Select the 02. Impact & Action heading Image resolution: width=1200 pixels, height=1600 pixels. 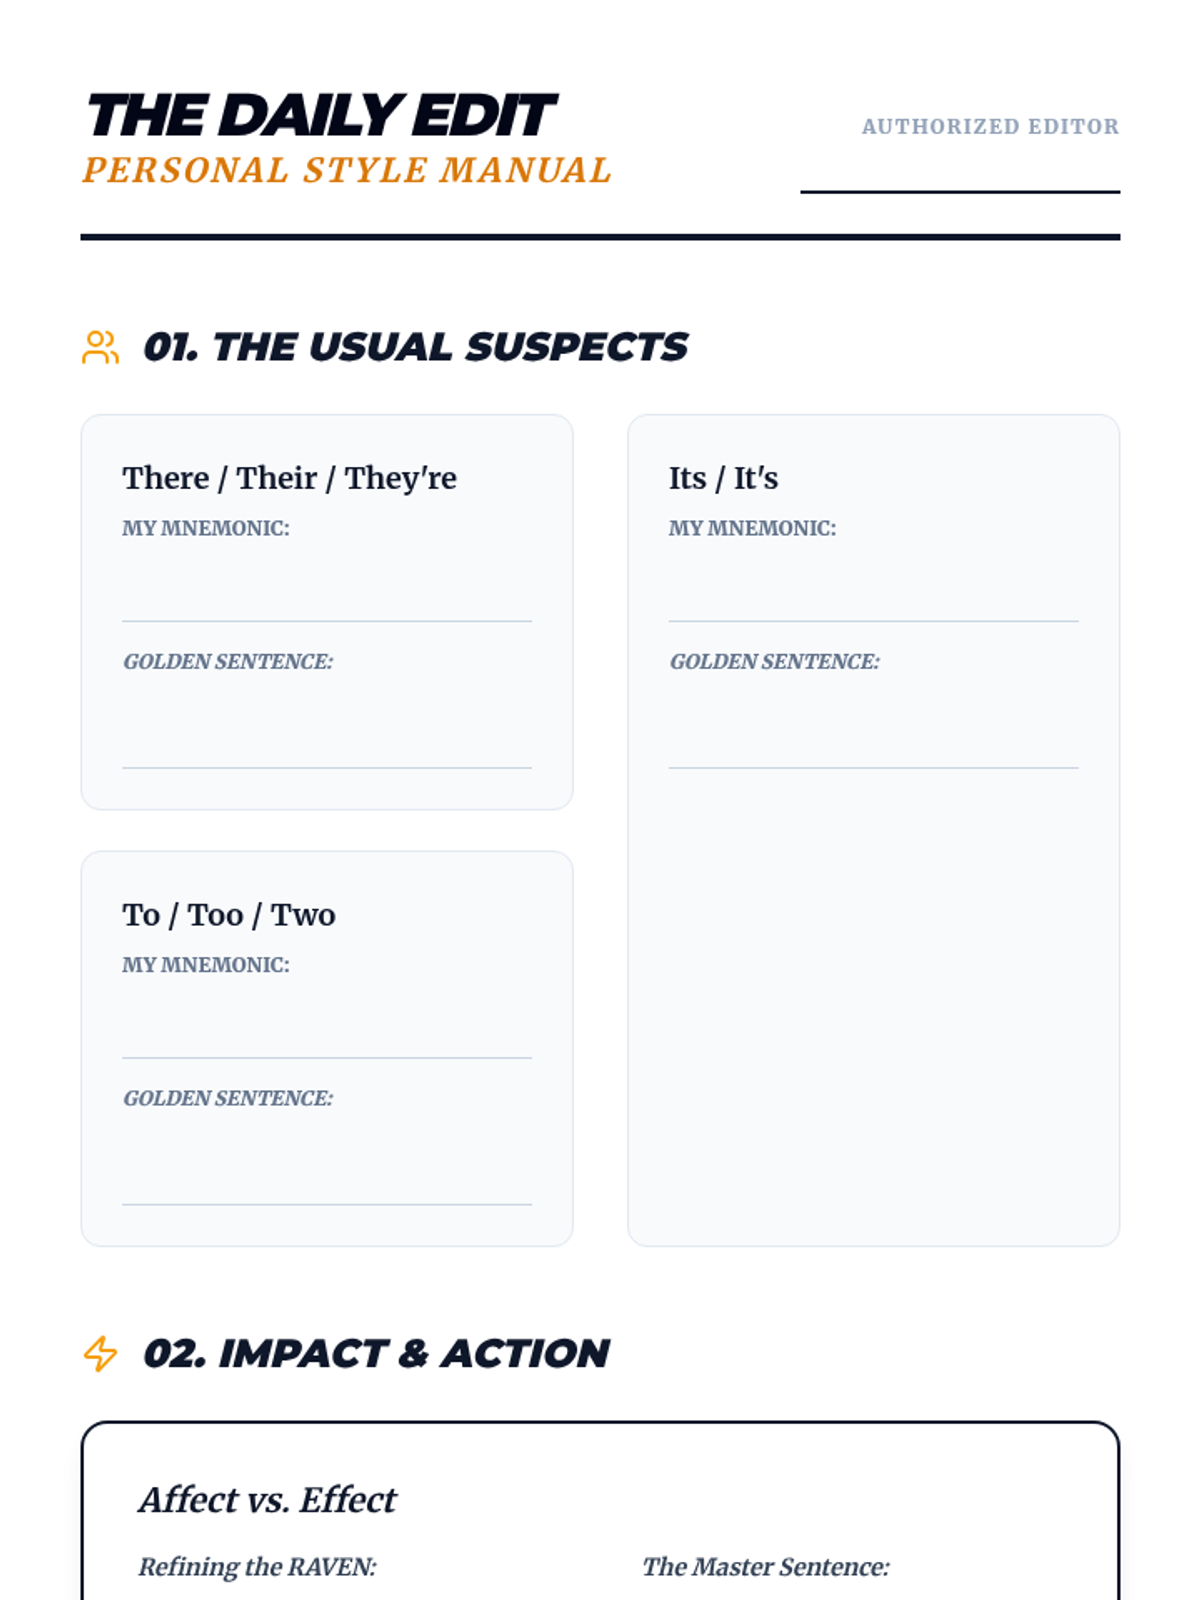pyautogui.click(x=376, y=1354)
